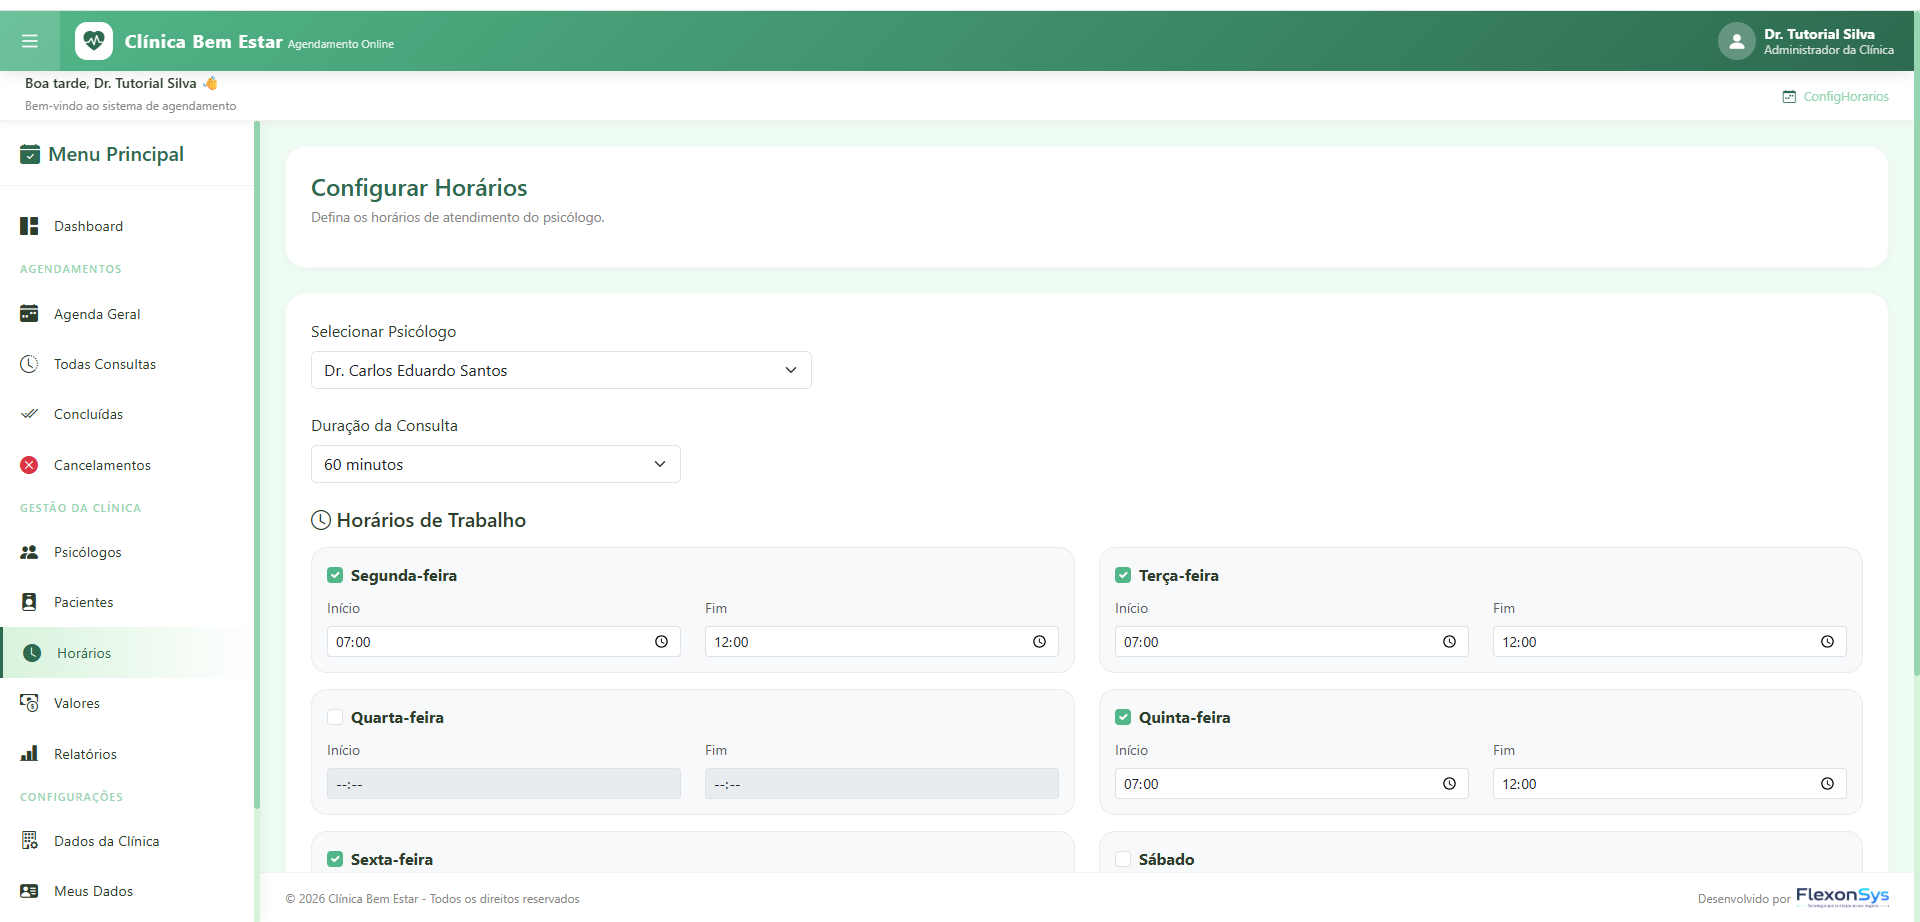The width and height of the screenshot is (1920, 922).
Task: Click the Cancelamentos red X icon
Action: pyautogui.click(x=29, y=465)
